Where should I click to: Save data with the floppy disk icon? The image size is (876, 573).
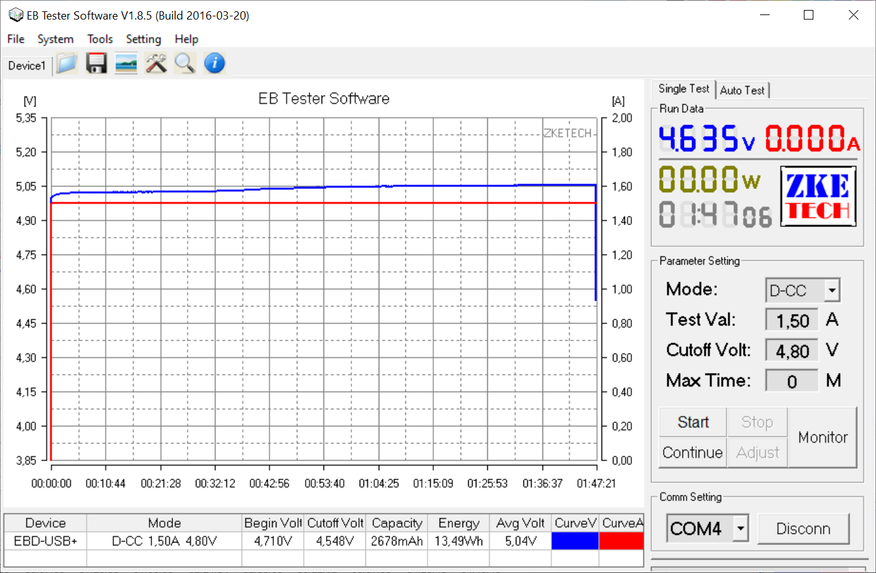tap(96, 64)
